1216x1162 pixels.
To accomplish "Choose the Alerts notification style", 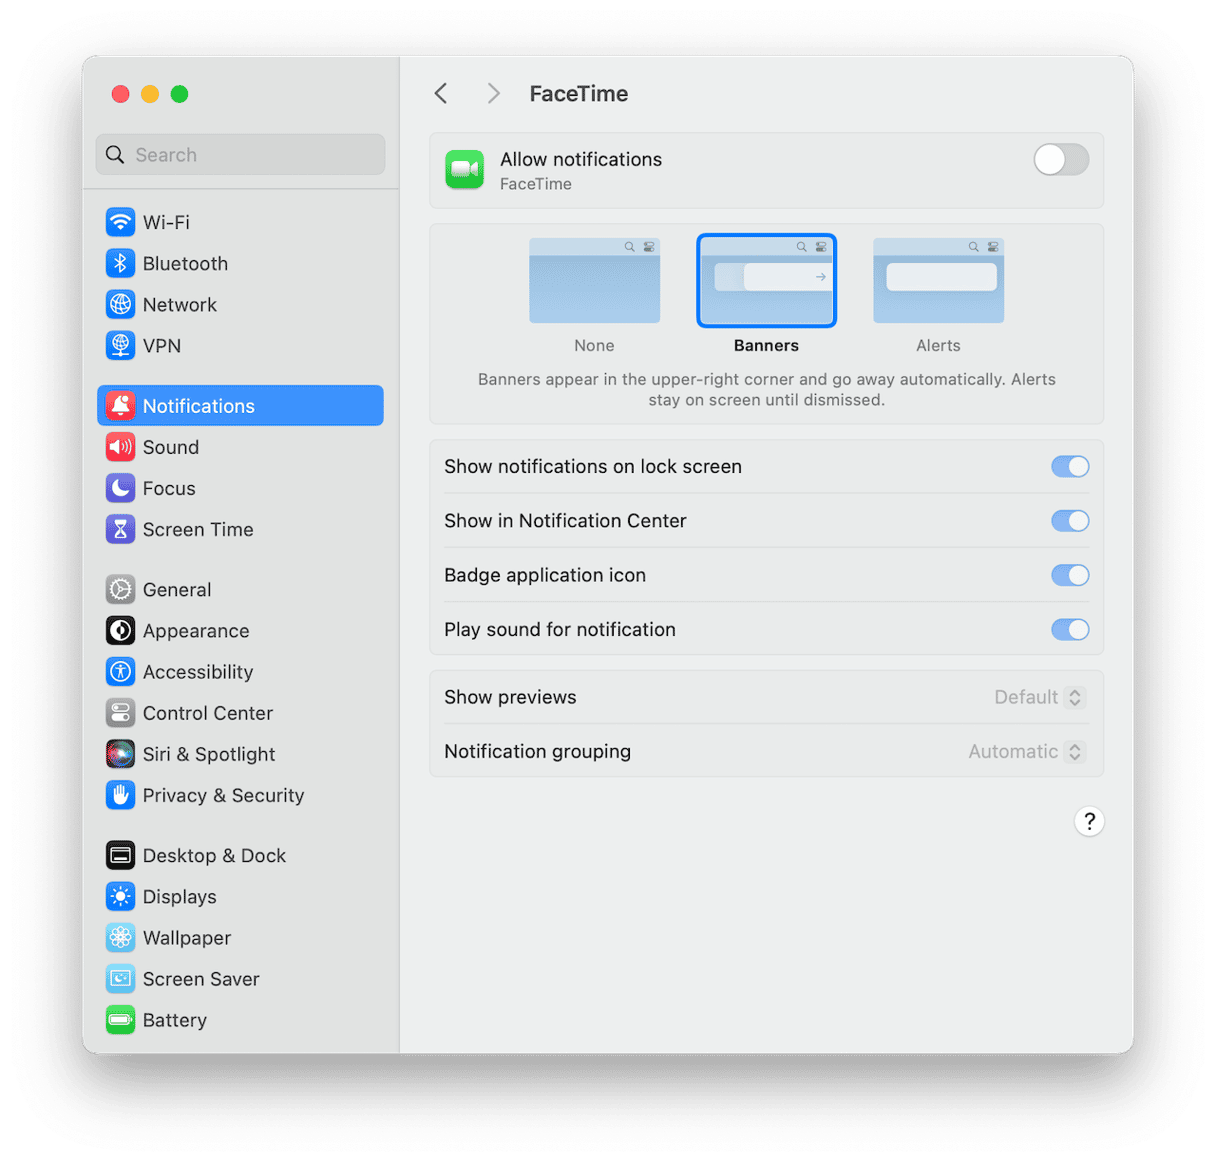I will [x=938, y=281].
